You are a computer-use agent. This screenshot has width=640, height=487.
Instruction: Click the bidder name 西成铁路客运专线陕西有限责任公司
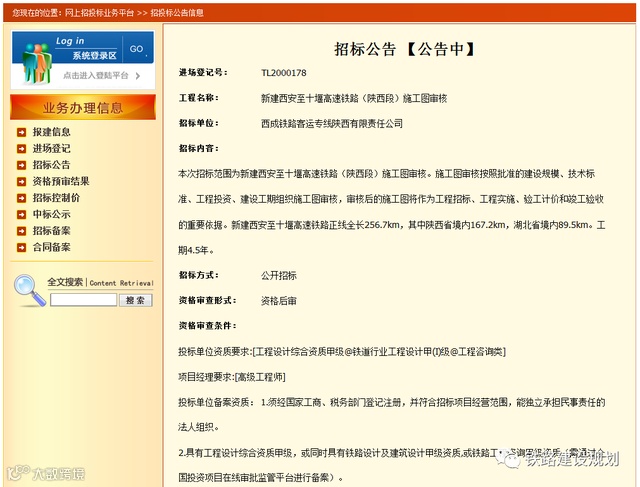(332, 124)
